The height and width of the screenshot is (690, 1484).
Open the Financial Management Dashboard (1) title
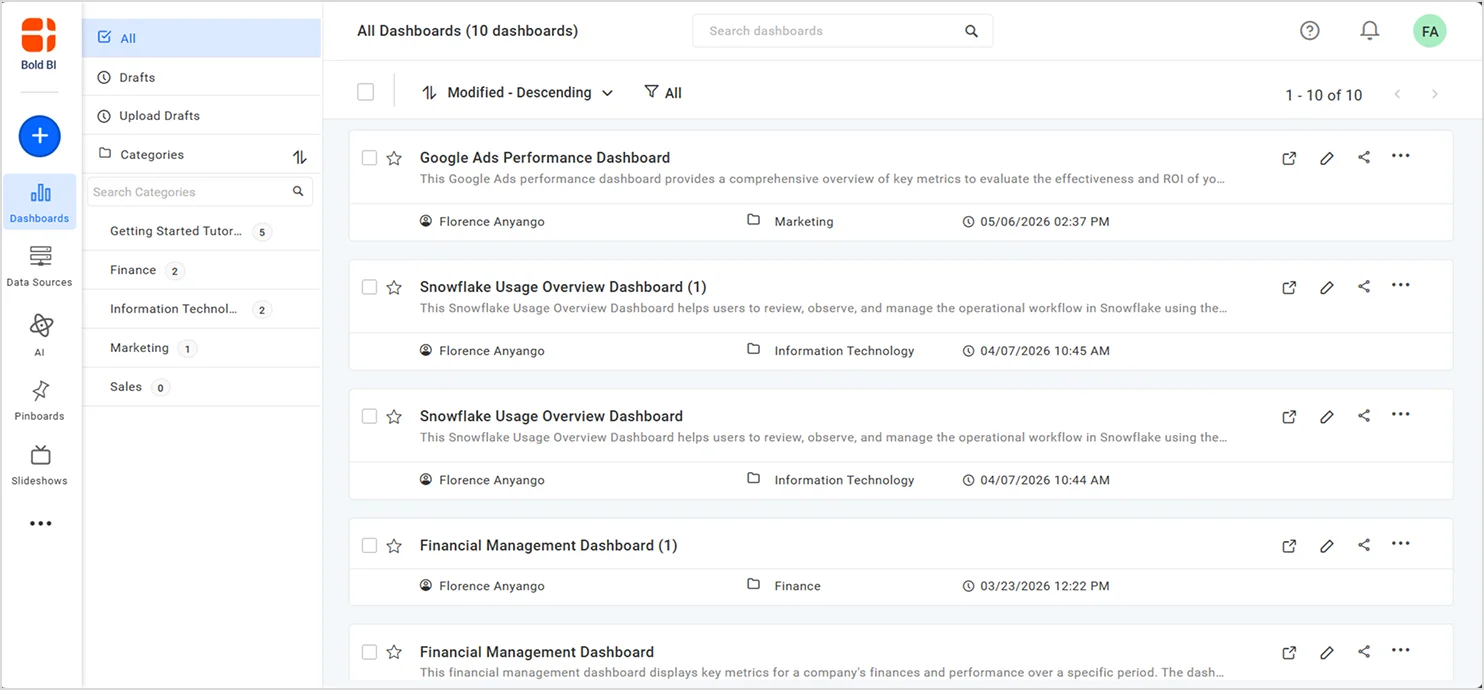[x=548, y=545]
